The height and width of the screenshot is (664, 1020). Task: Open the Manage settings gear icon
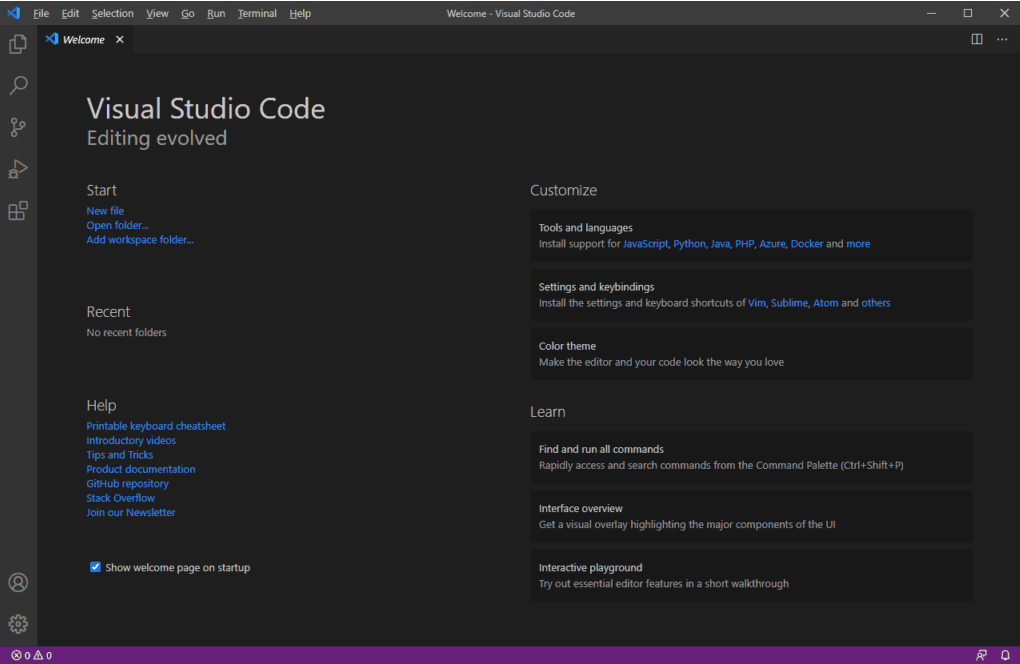coord(17,623)
